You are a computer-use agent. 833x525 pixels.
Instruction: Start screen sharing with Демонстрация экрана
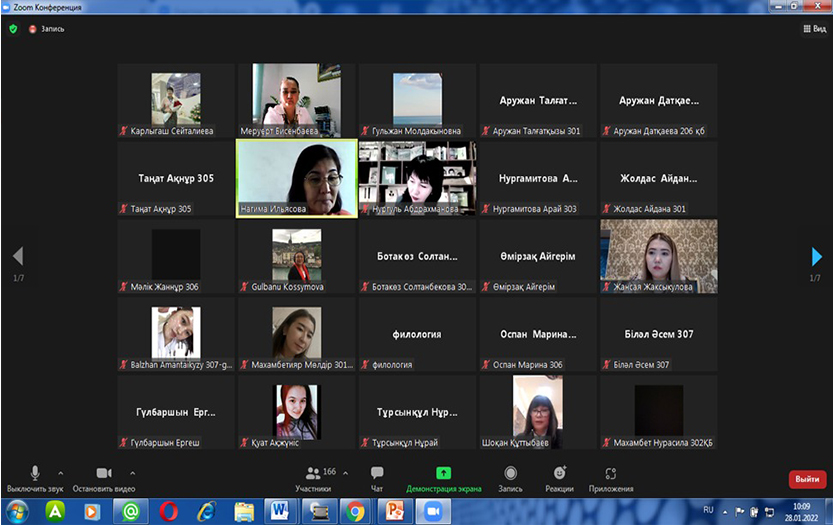coord(443,476)
